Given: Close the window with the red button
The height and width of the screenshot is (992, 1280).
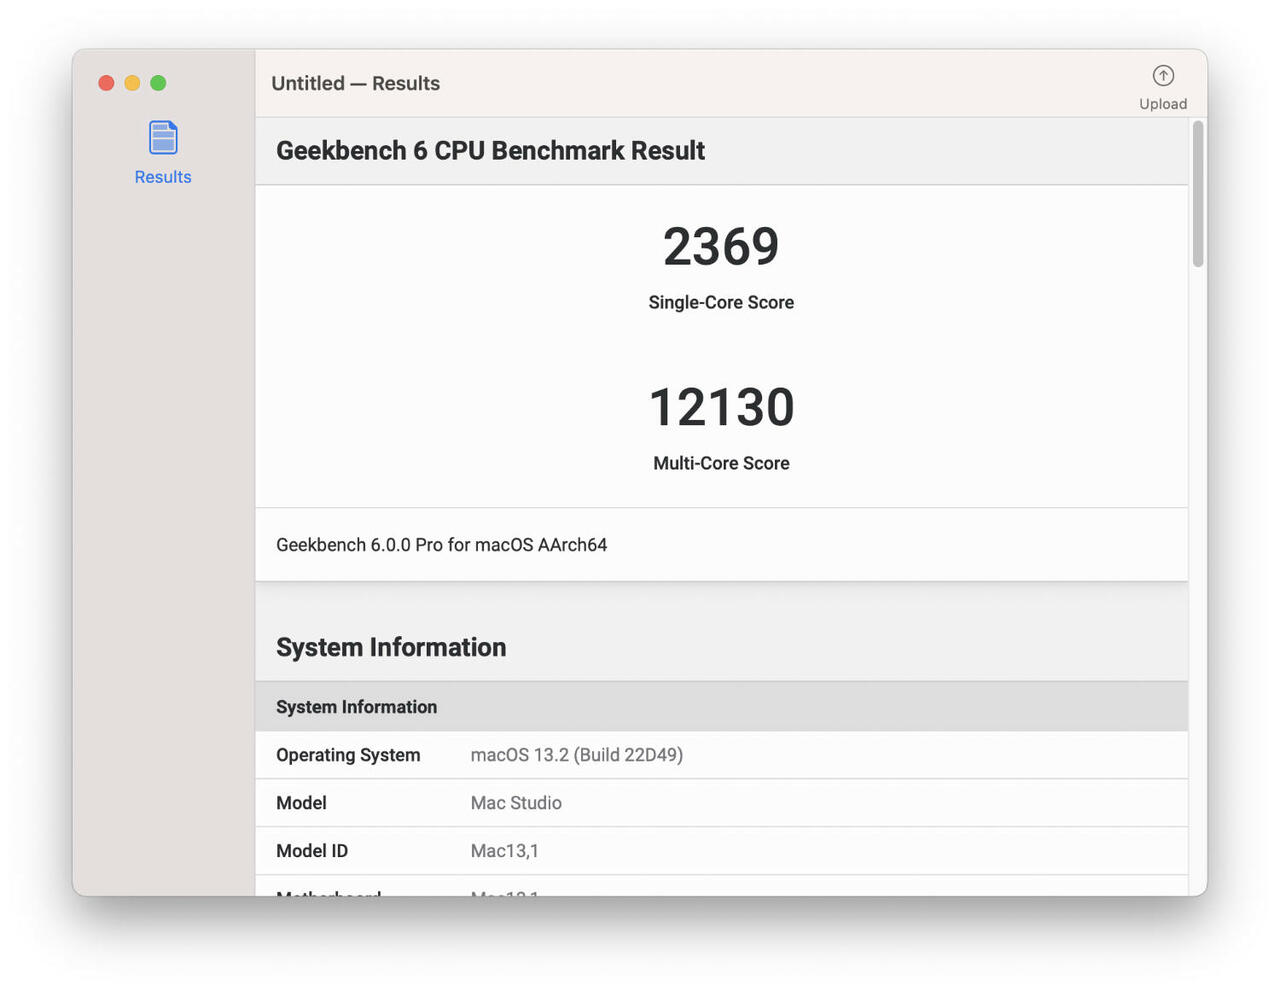Looking at the screenshot, I should pos(106,83).
